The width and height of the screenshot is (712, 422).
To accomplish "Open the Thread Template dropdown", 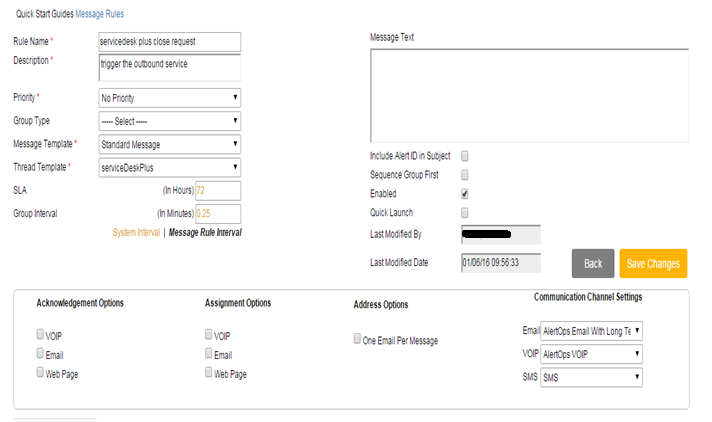I will [169, 168].
